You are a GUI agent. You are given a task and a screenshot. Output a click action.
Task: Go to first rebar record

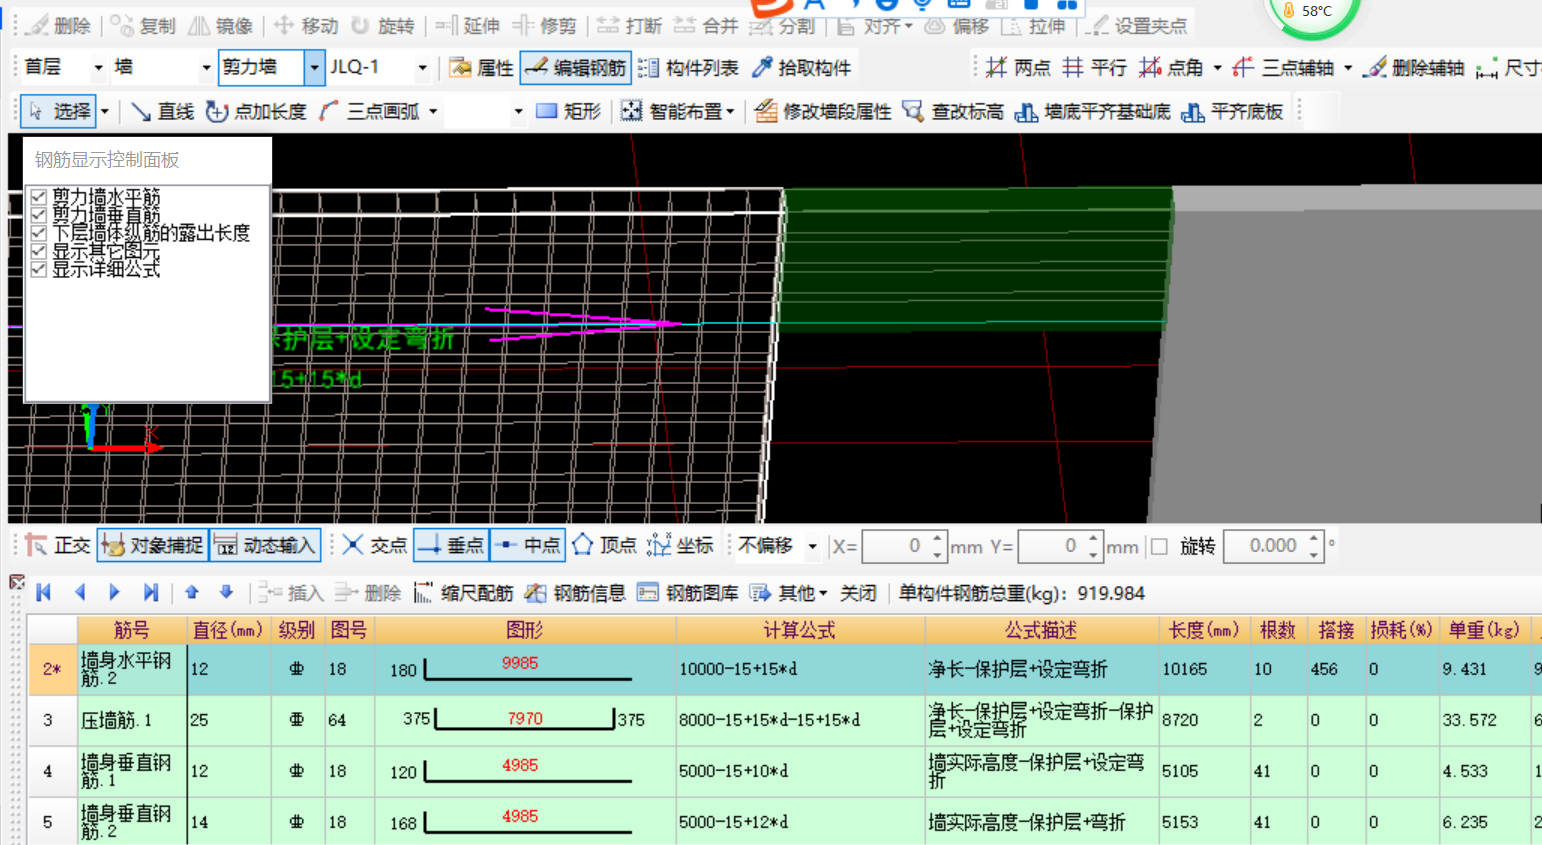pyautogui.click(x=44, y=593)
